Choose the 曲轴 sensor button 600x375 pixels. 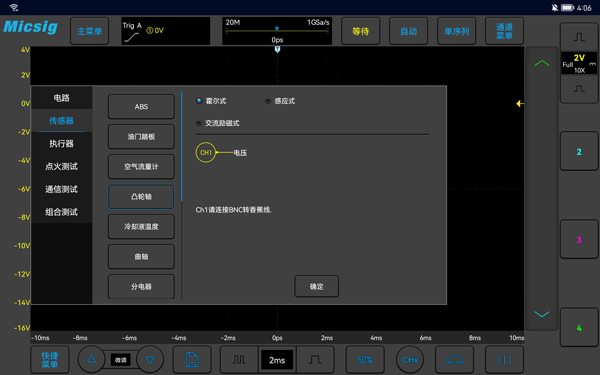(141, 257)
